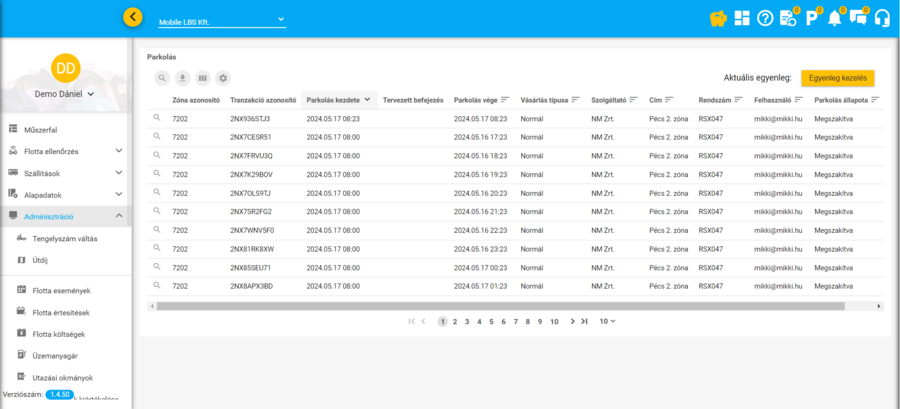The height and width of the screenshot is (409, 900).
Task: Click the table settings gear icon
Action: tap(223, 78)
